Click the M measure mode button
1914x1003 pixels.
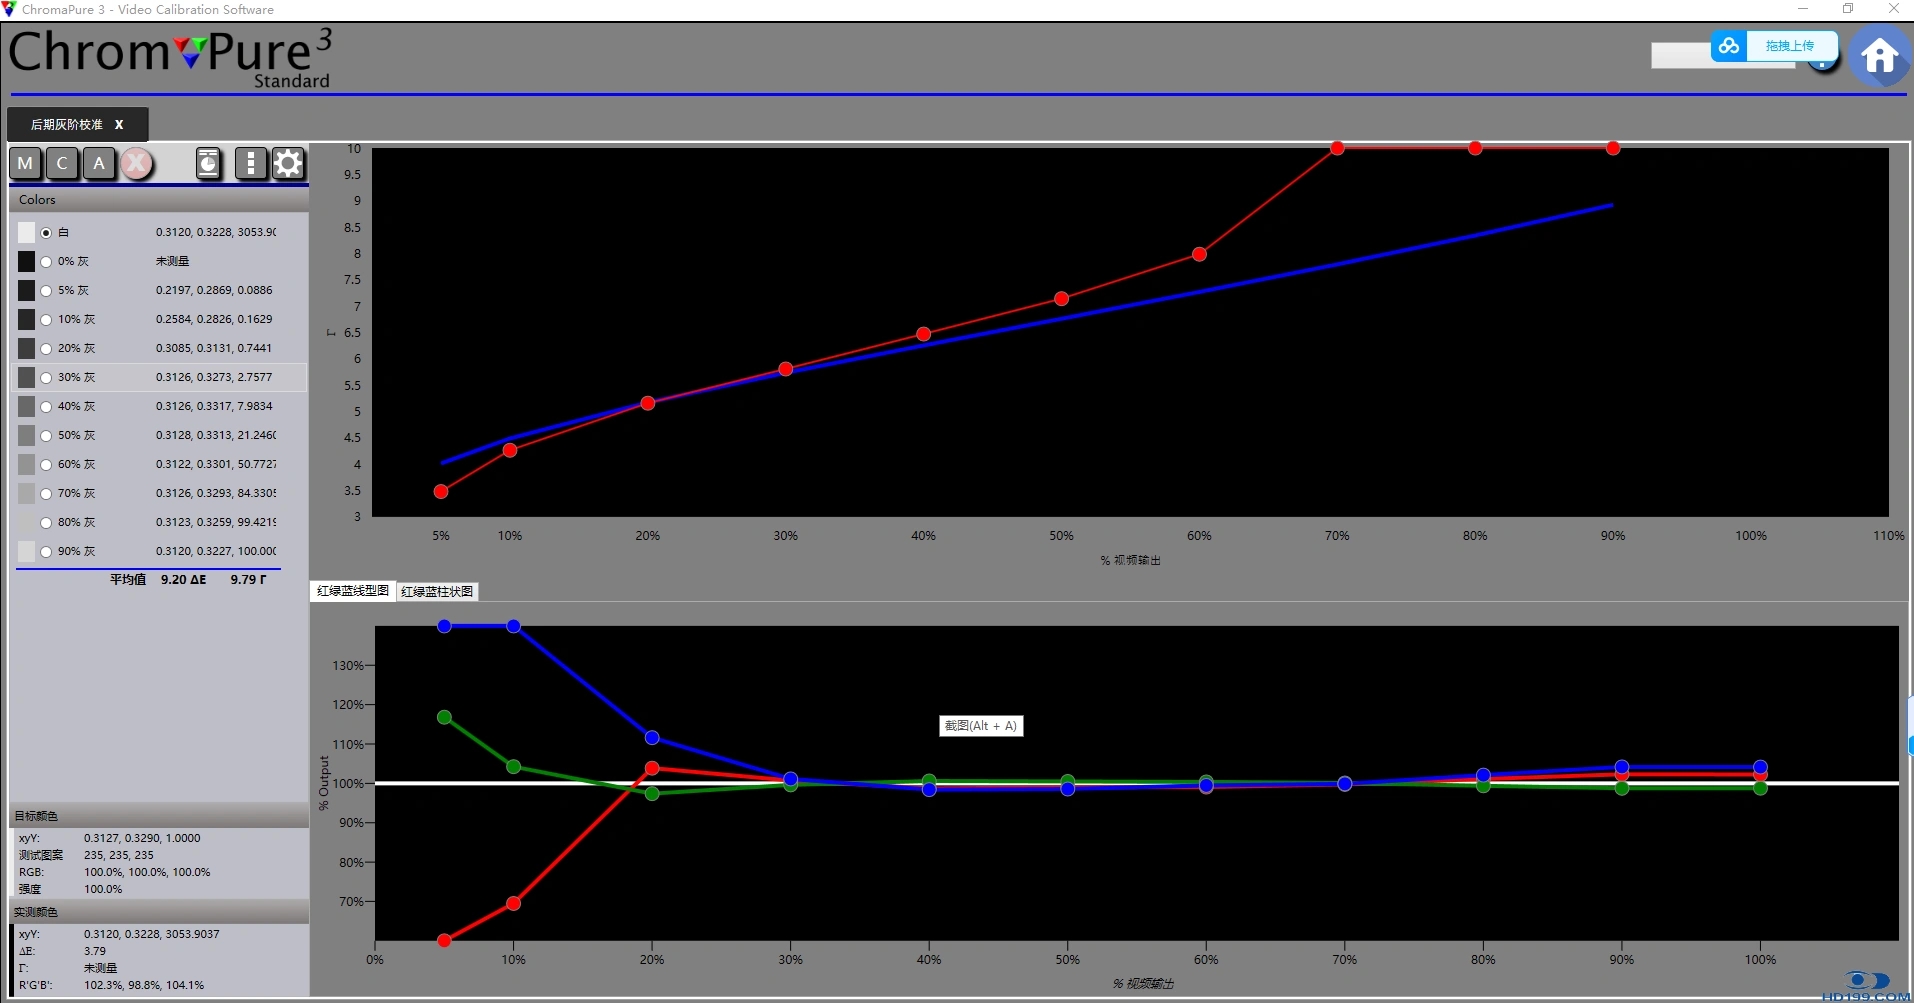tap(25, 163)
